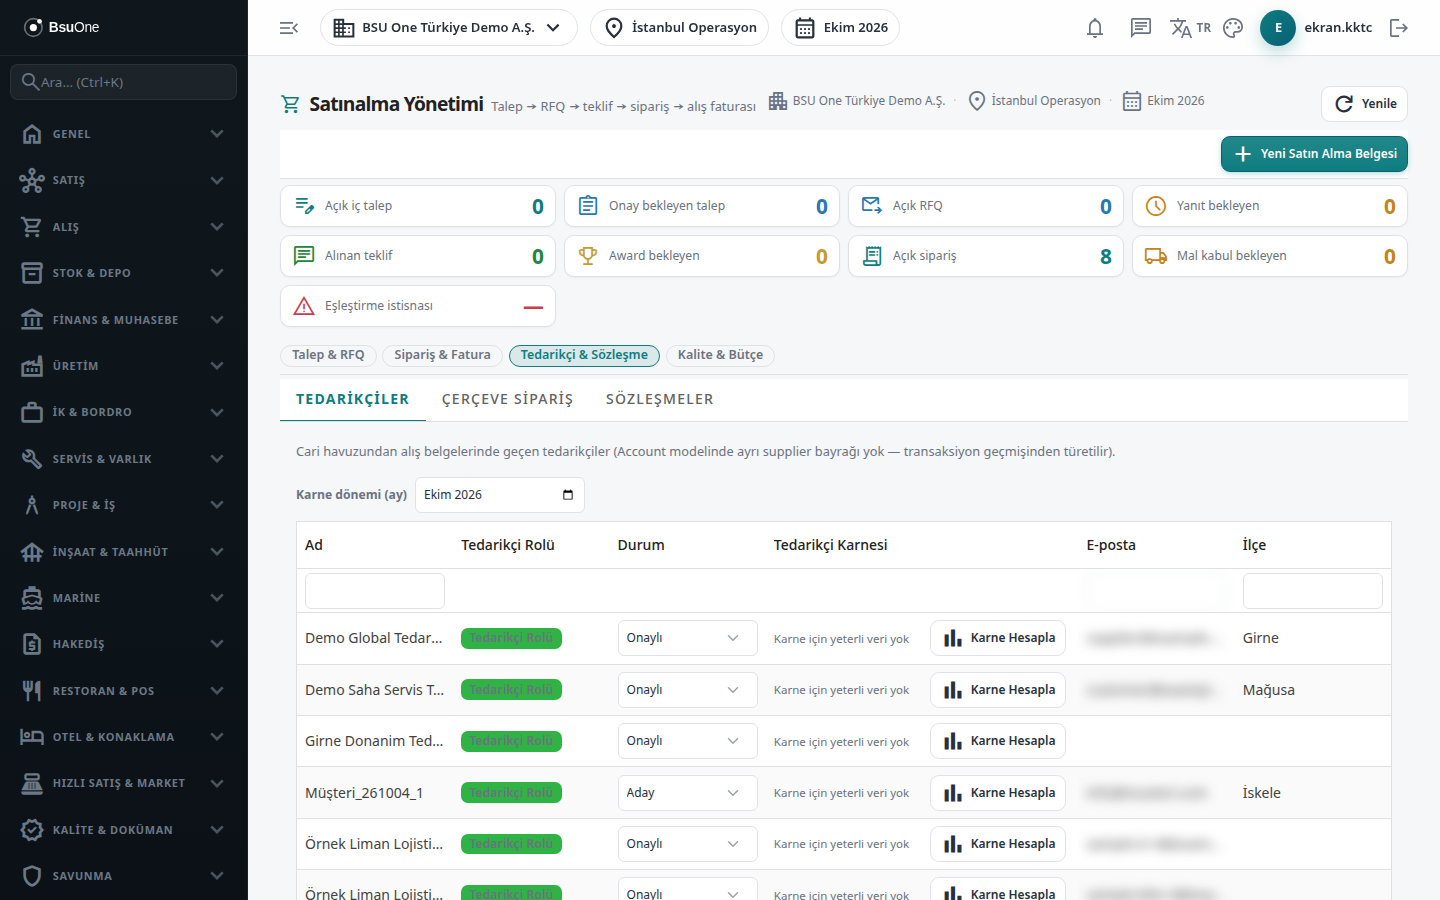
Task: Expand the RESTORAN & POS section
Action: click(124, 691)
